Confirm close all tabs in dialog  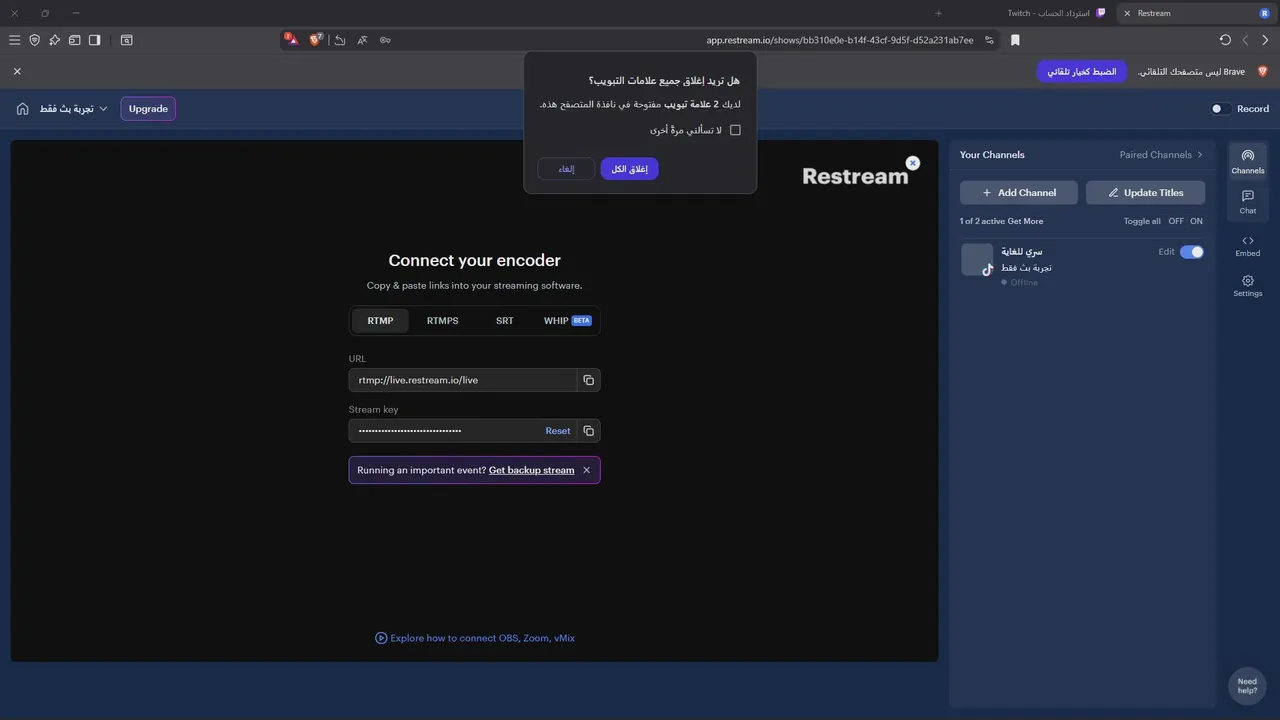pos(629,169)
